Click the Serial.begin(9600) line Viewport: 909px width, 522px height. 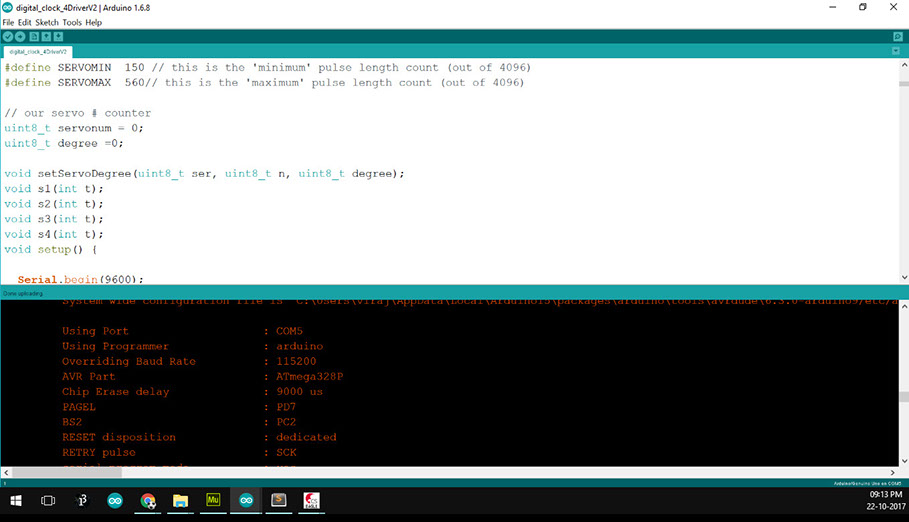click(80, 279)
